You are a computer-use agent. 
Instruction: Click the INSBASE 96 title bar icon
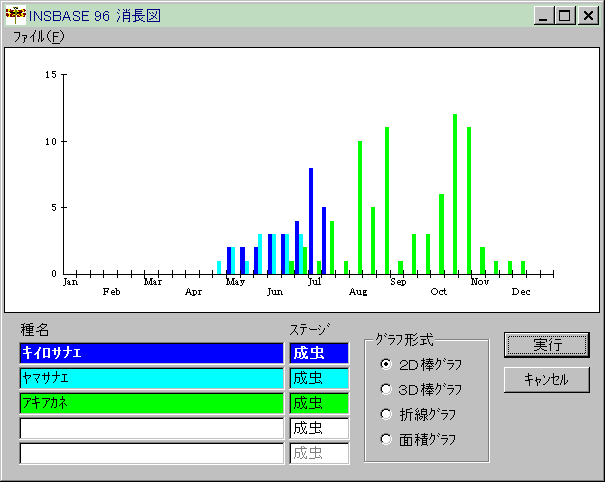tap(15, 15)
